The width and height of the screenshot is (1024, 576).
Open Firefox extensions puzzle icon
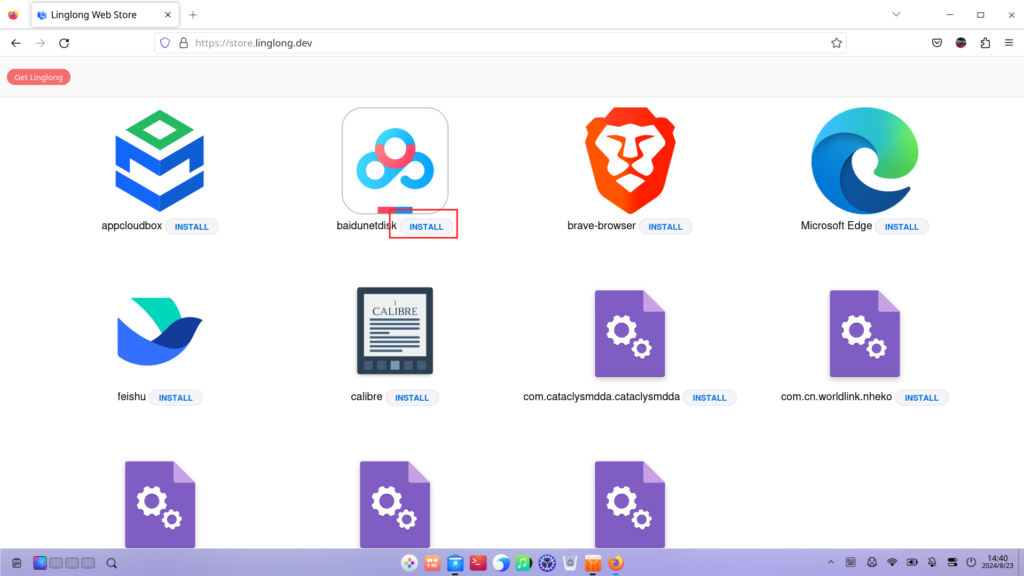[x=985, y=43]
